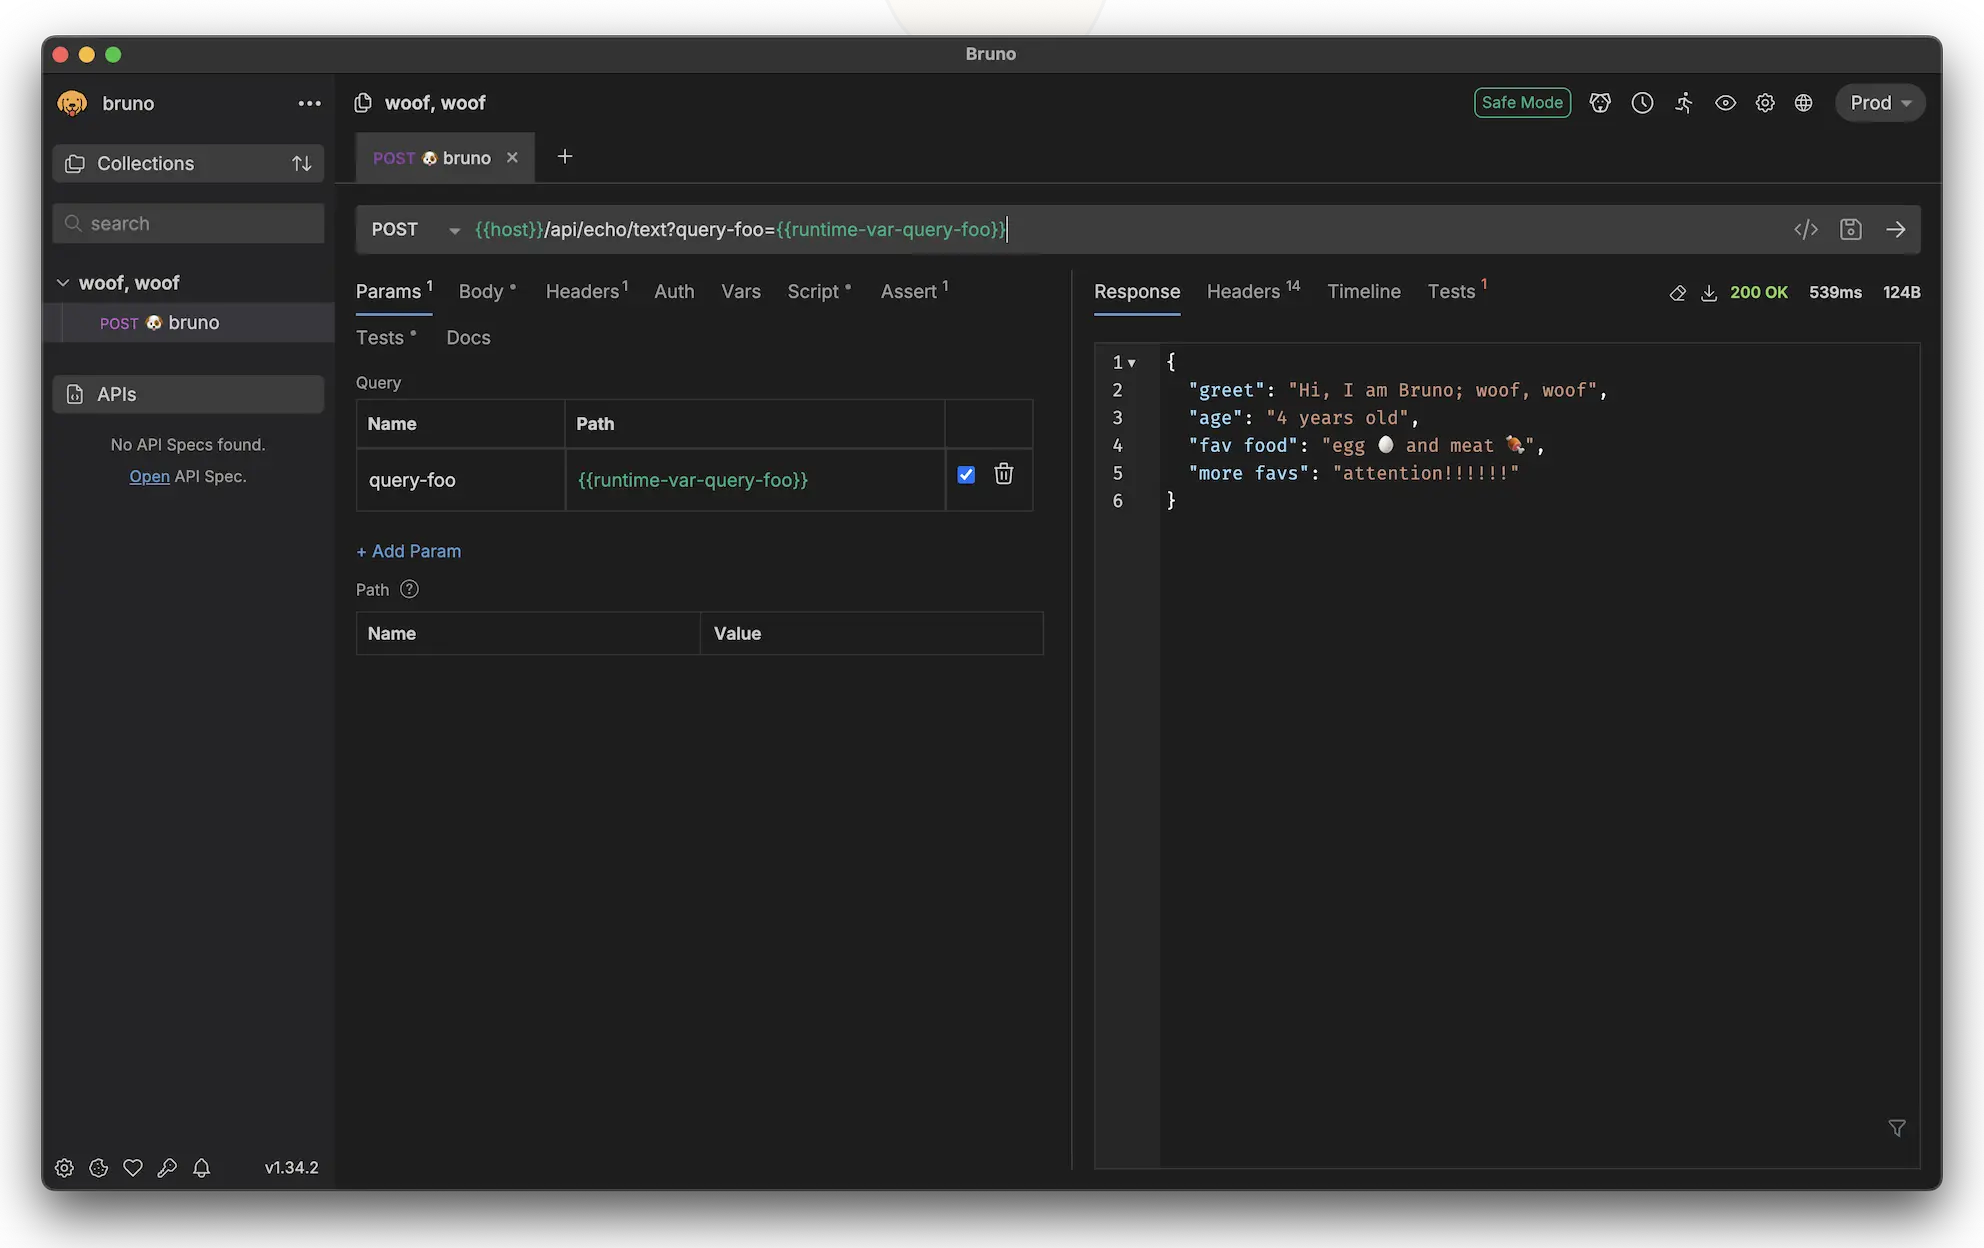Open the cookies icon in bottom sidebar
1984x1248 pixels.
[98, 1168]
